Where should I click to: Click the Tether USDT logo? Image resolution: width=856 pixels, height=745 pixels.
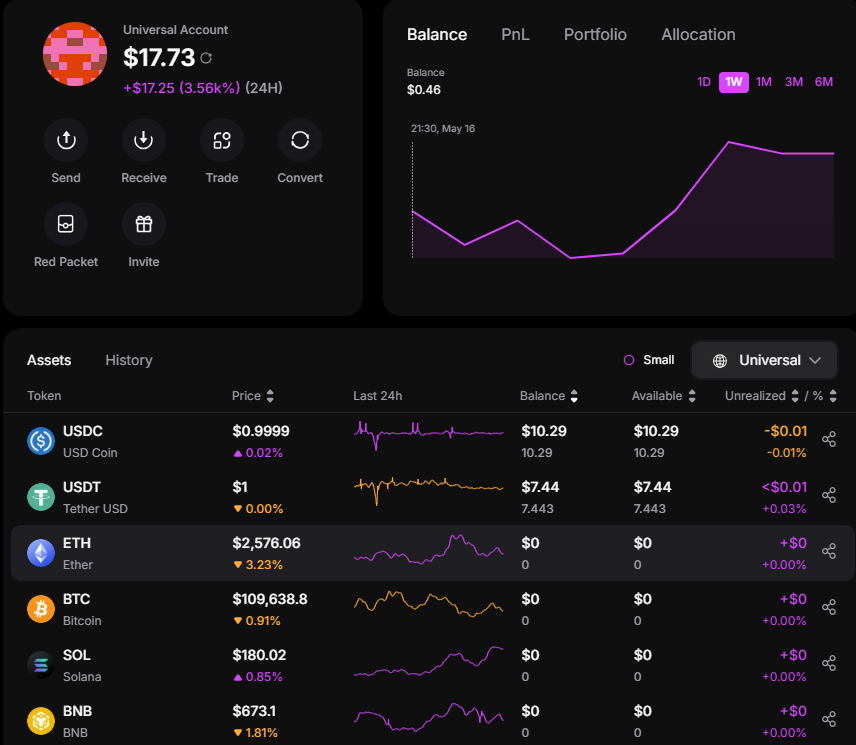[x=41, y=497]
